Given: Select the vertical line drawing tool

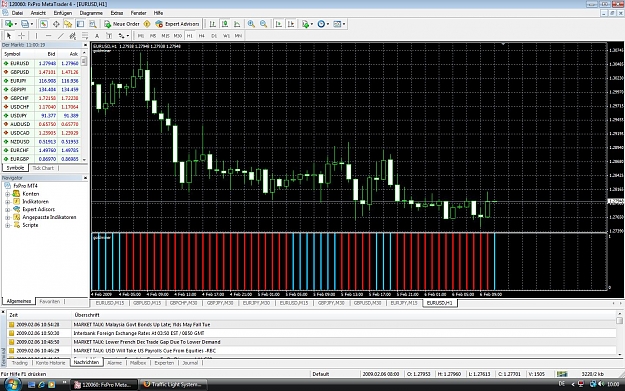Looking at the screenshot, I should tap(36, 36).
